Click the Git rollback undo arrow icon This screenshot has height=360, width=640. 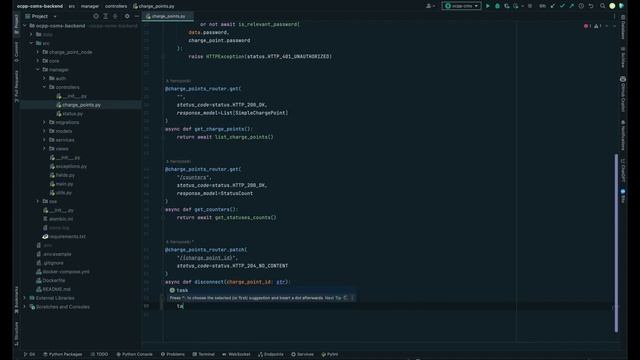coord(591,6)
